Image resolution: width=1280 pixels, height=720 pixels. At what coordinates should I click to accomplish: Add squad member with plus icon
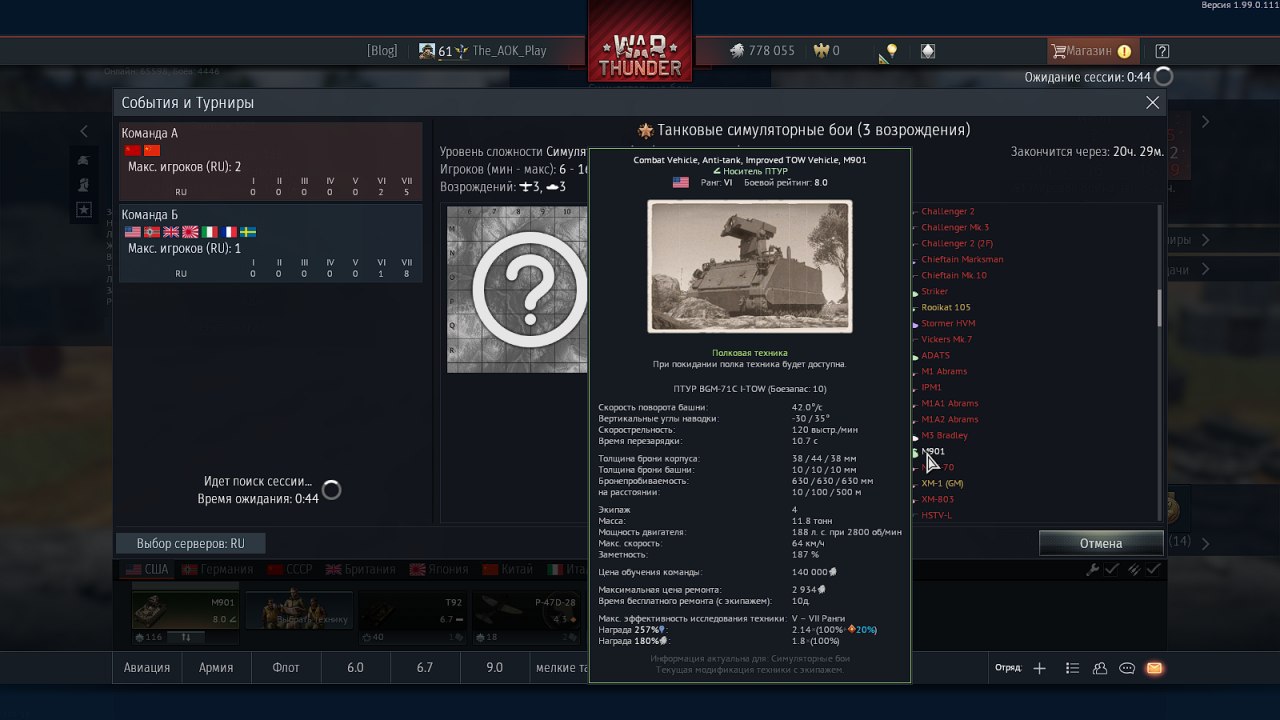click(1040, 668)
